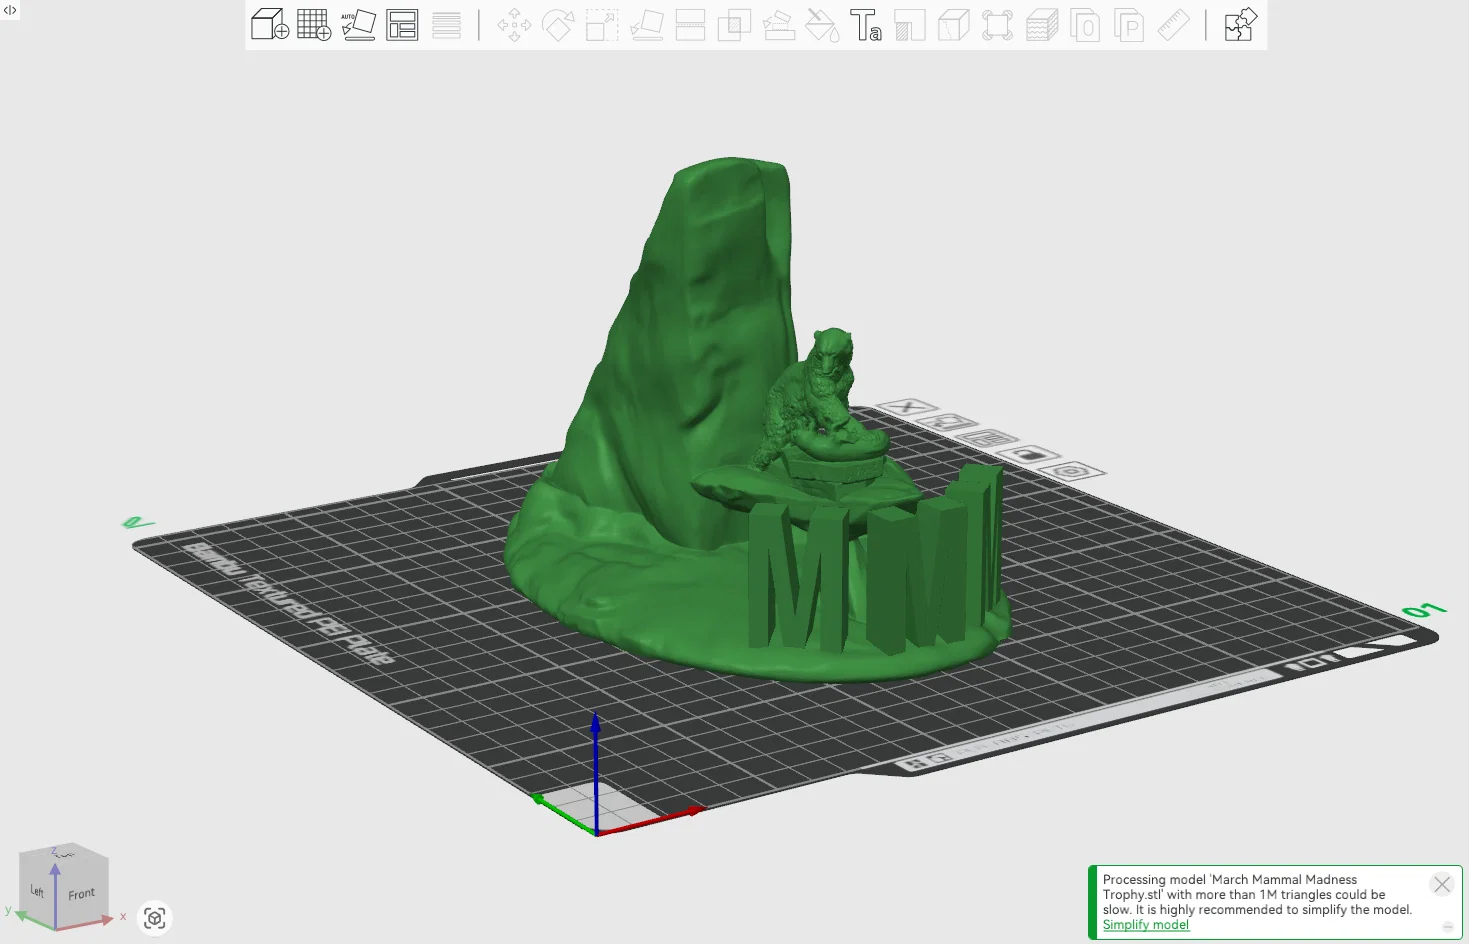Image resolution: width=1469 pixels, height=944 pixels.
Task: Click the Add model cube icon
Action: point(269,24)
